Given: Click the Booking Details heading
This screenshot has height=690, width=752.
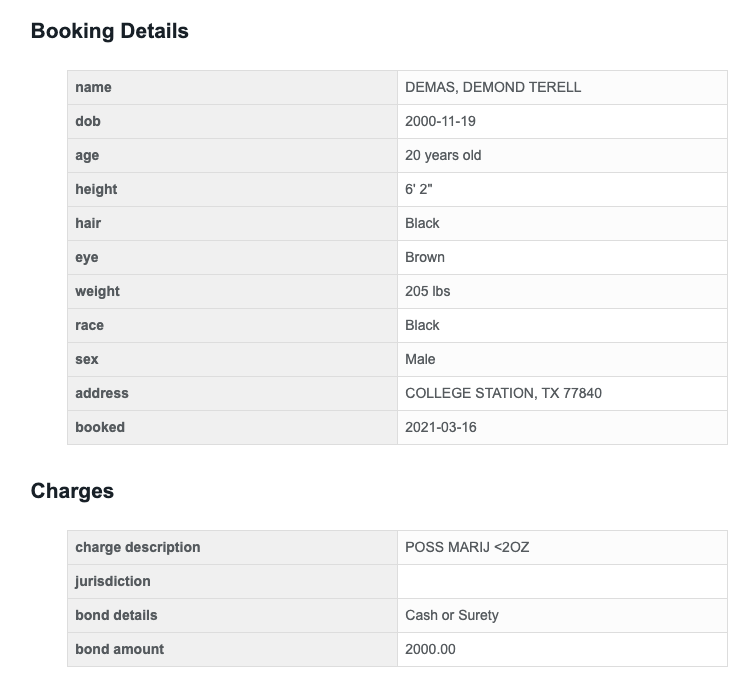Looking at the screenshot, I should (109, 31).
